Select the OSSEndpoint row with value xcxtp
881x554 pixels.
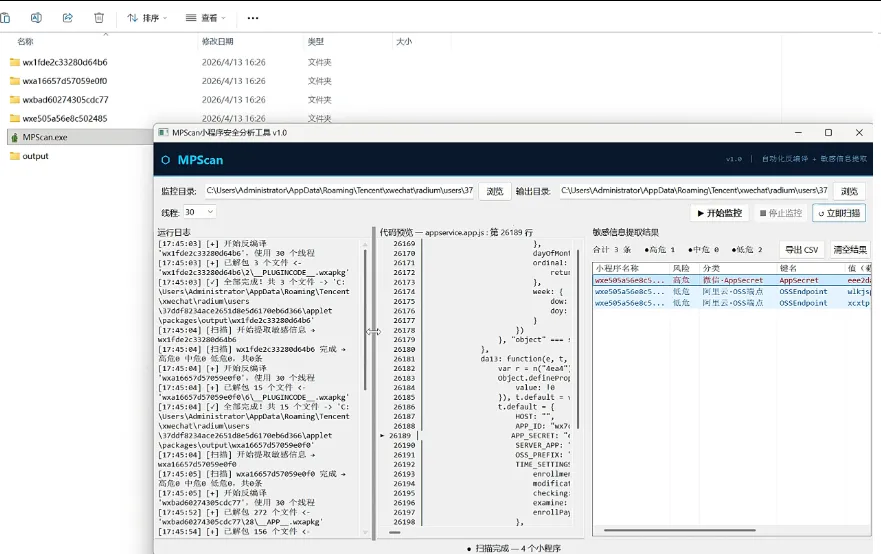point(732,303)
